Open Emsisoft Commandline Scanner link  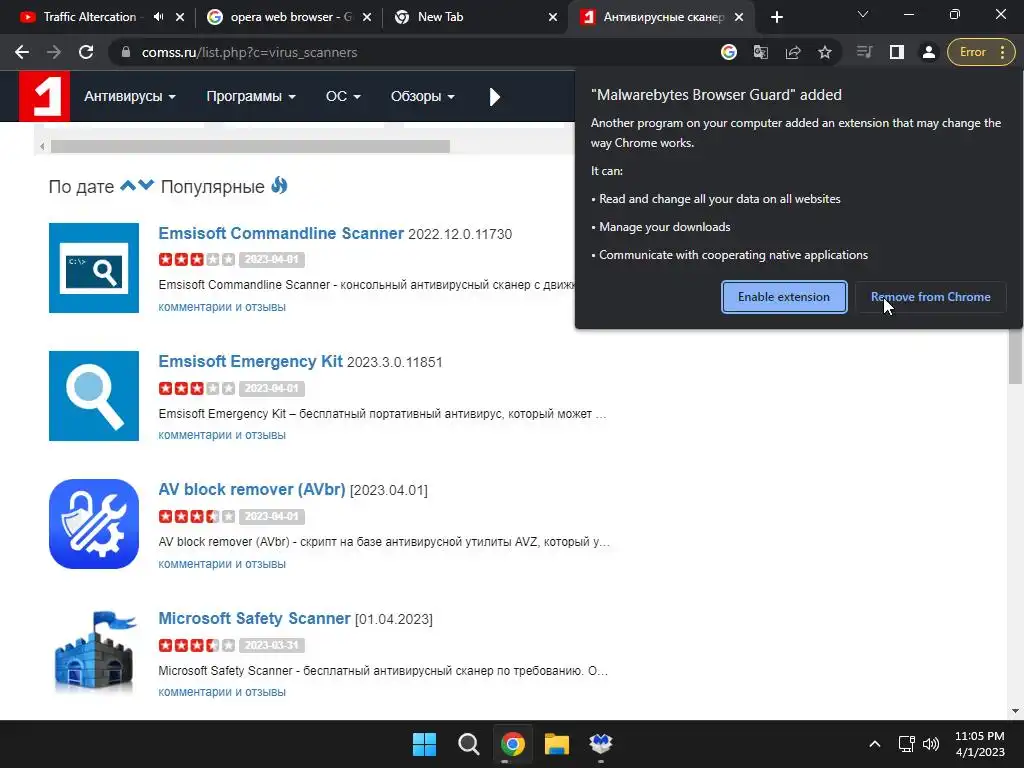click(x=281, y=233)
